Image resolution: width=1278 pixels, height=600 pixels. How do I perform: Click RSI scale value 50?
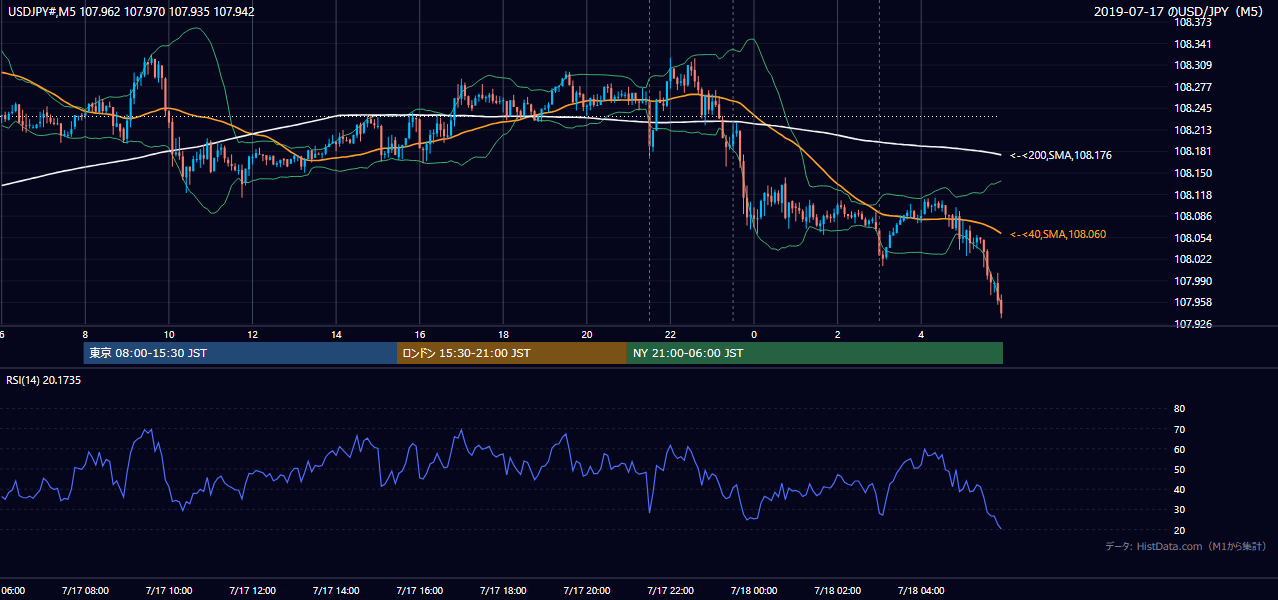tap(1179, 469)
